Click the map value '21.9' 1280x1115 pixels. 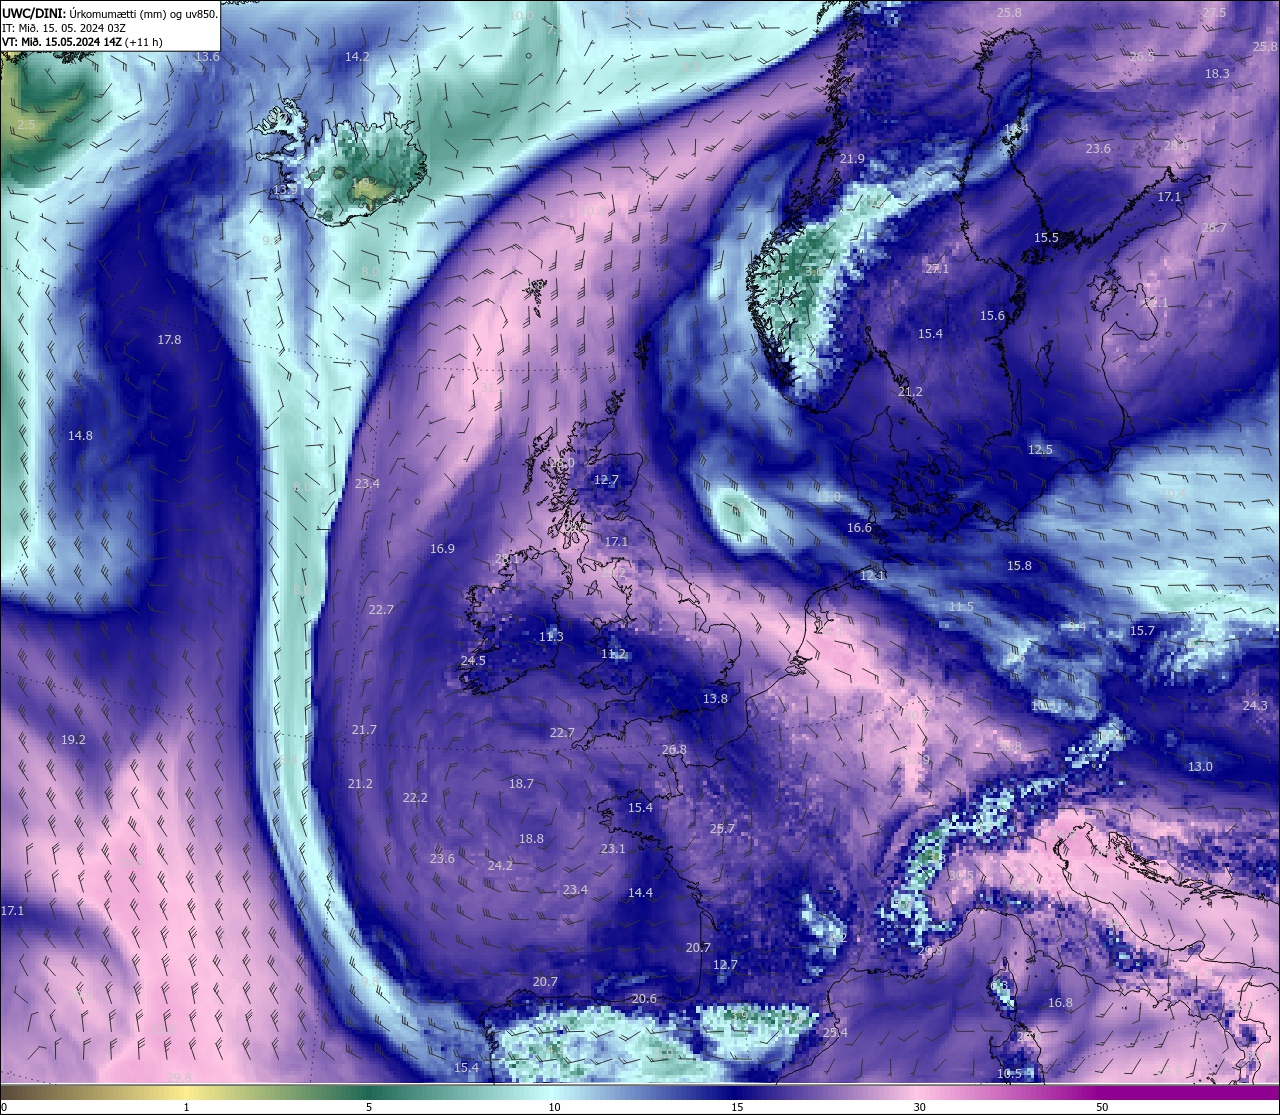pos(852,160)
